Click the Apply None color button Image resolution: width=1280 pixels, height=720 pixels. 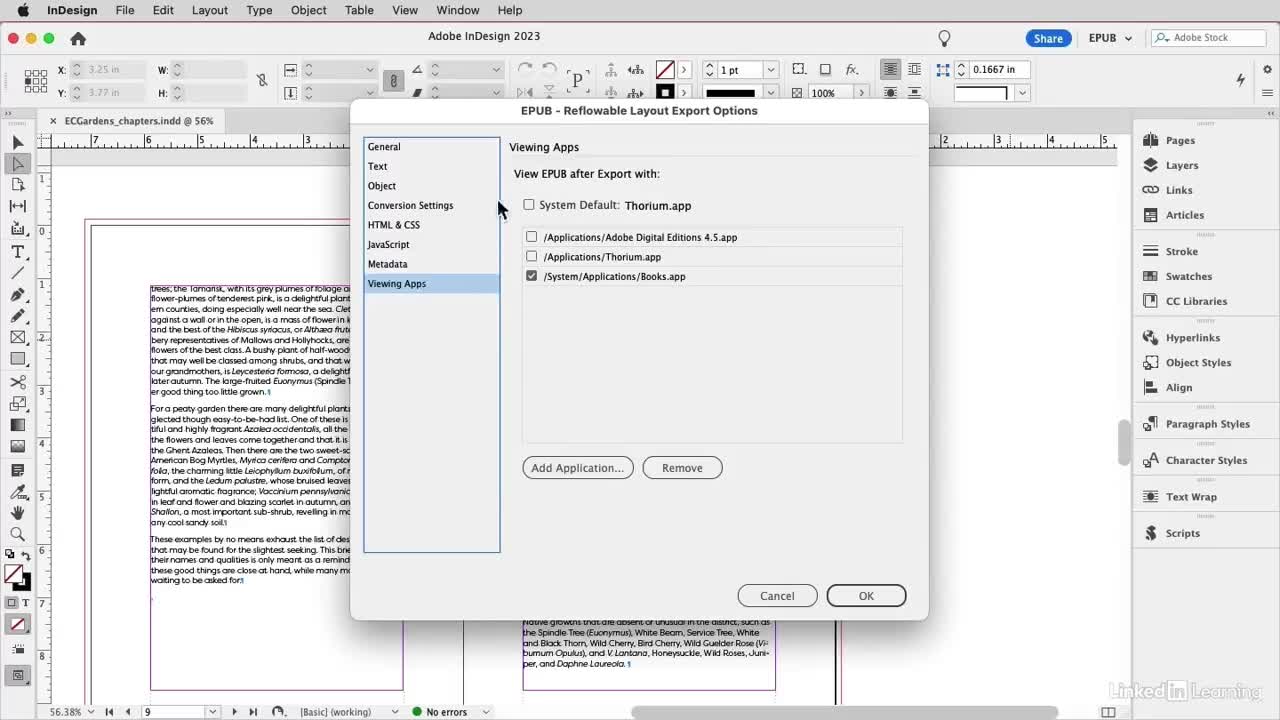(x=17, y=625)
